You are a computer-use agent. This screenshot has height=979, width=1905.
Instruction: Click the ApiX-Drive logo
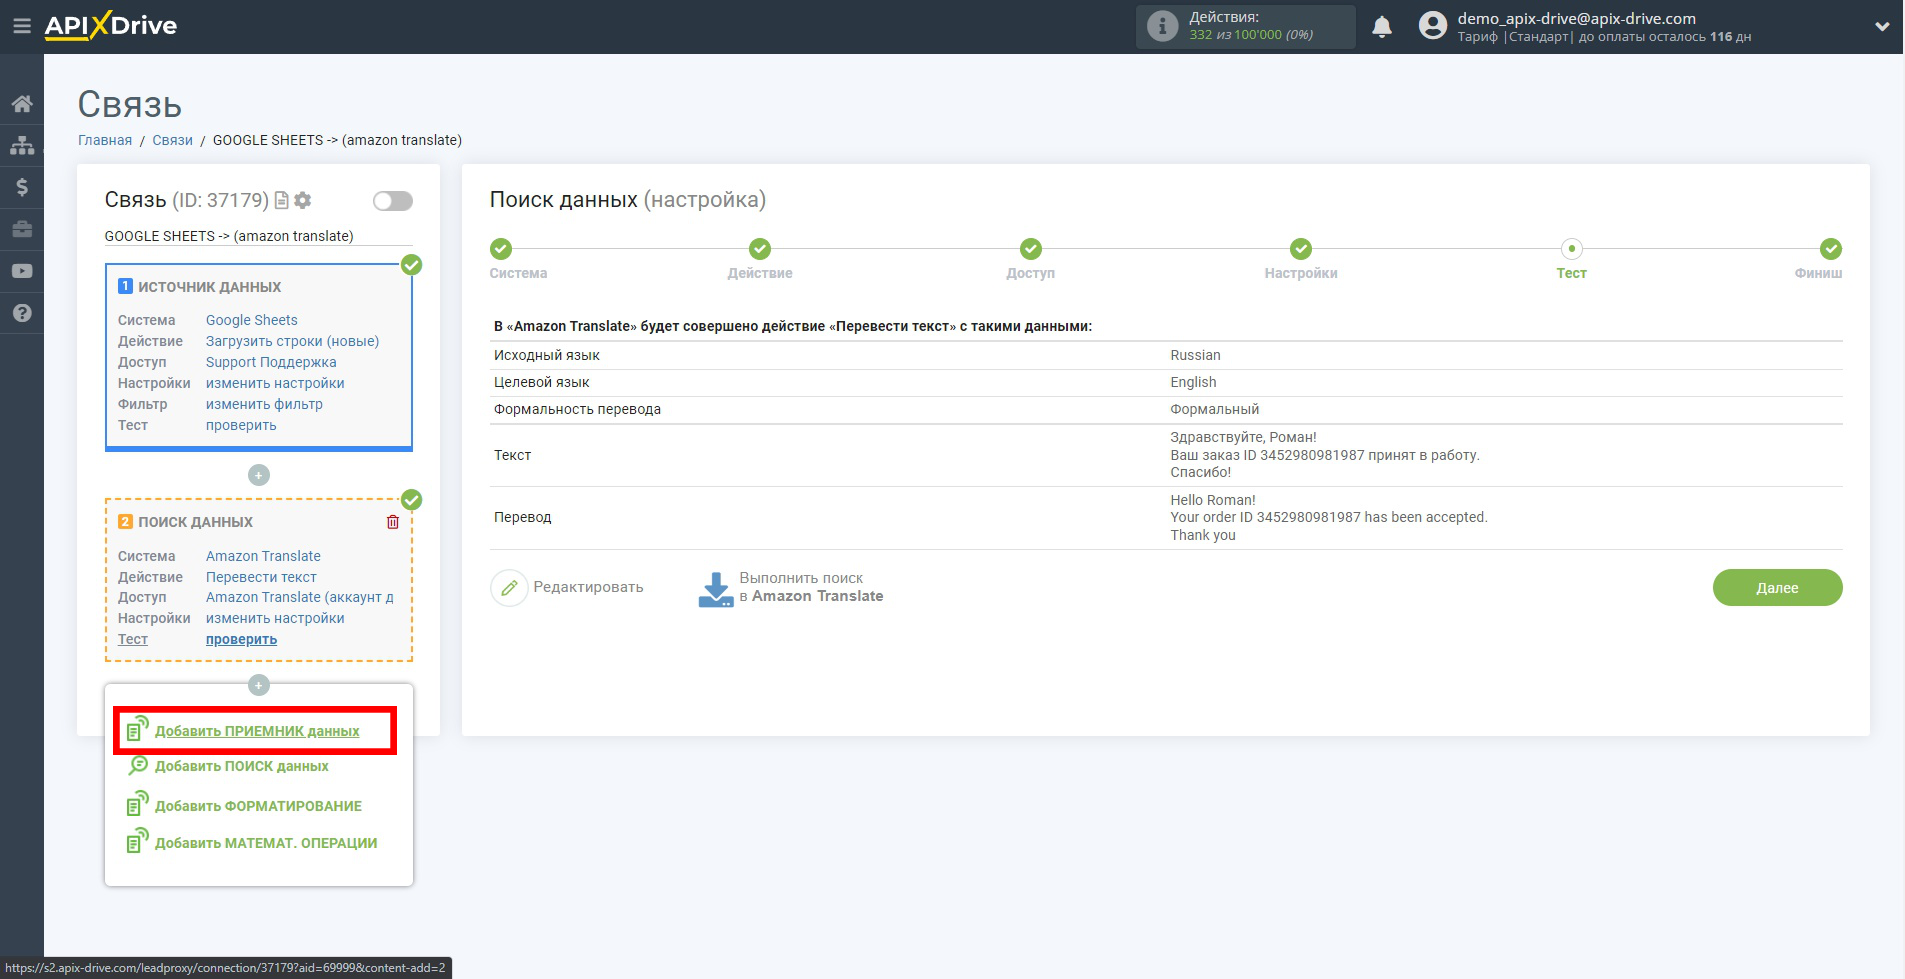111,26
